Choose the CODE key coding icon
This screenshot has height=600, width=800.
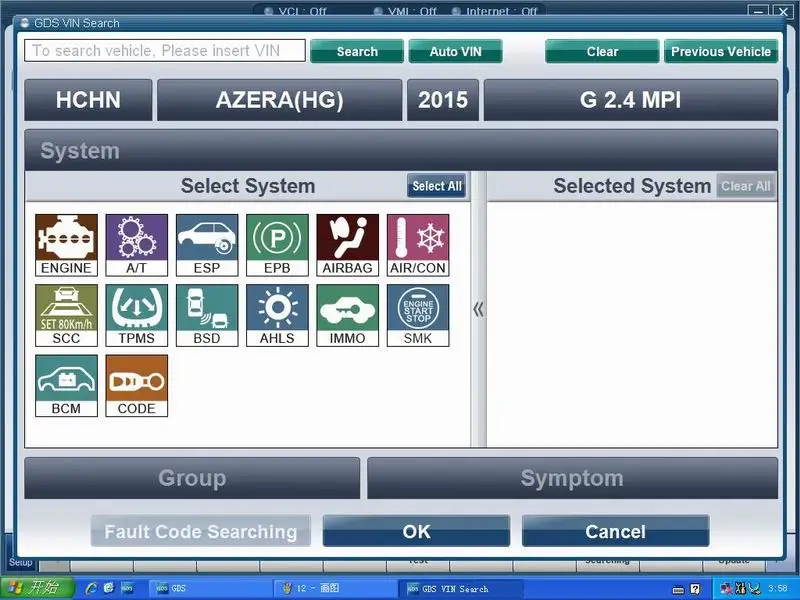click(x=137, y=386)
